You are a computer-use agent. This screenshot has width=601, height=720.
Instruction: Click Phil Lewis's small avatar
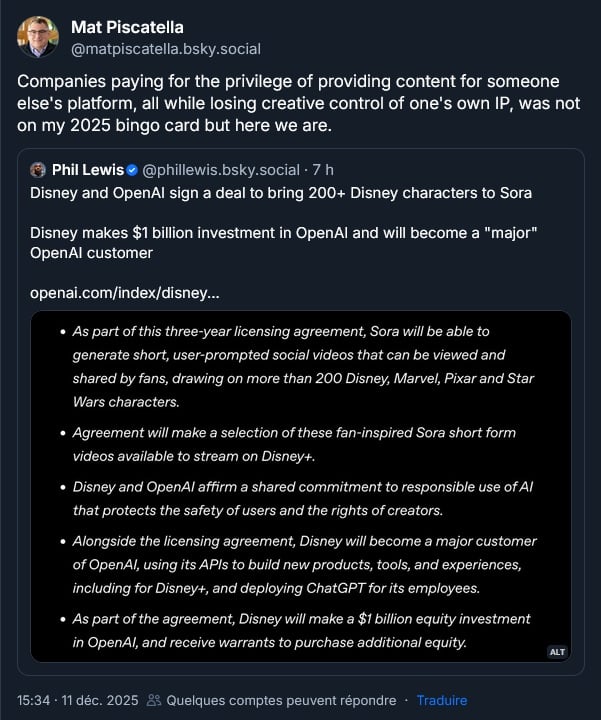[x=38, y=170]
